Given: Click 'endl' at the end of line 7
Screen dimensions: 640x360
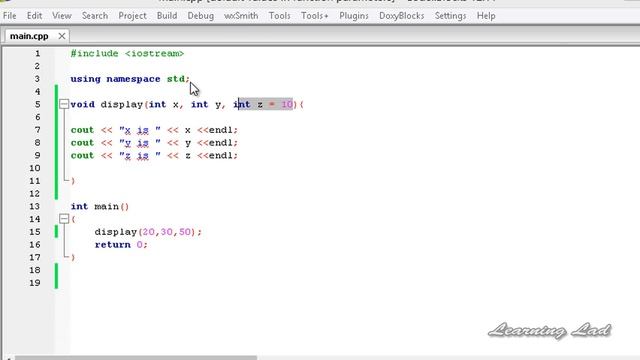Looking at the screenshot, I should [x=221, y=130].
